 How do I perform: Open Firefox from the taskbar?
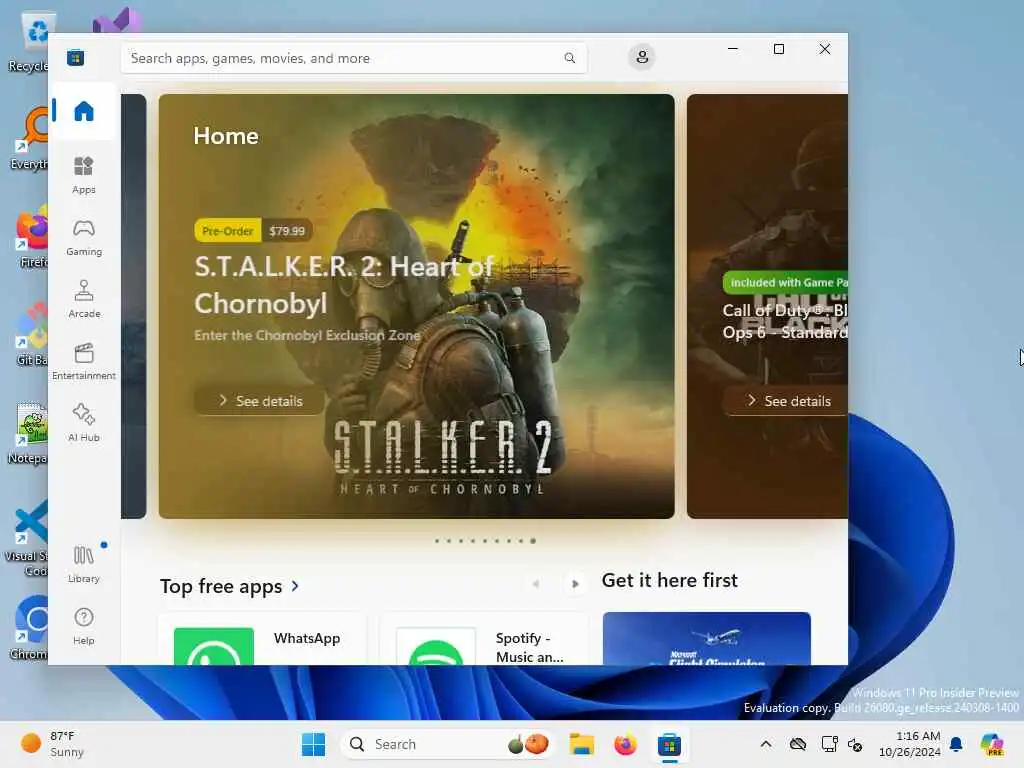pos(625,744)
